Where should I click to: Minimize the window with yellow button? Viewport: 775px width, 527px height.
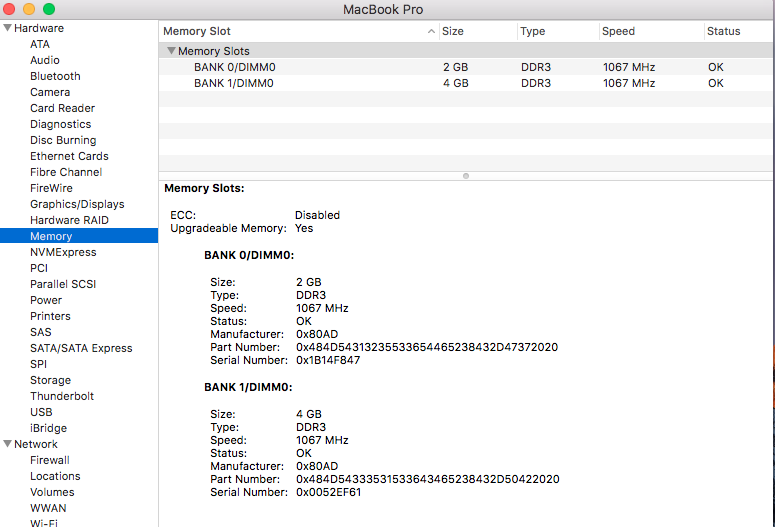[29, 9]
